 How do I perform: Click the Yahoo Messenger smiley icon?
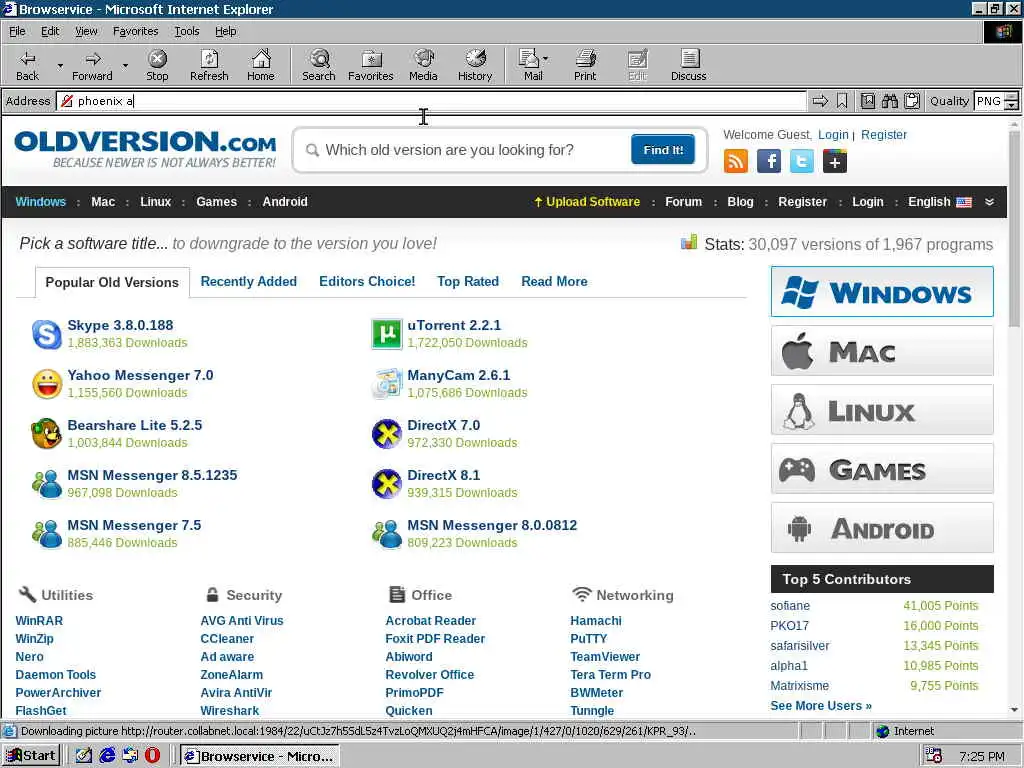pyautogui.click(x=46, y=384)
